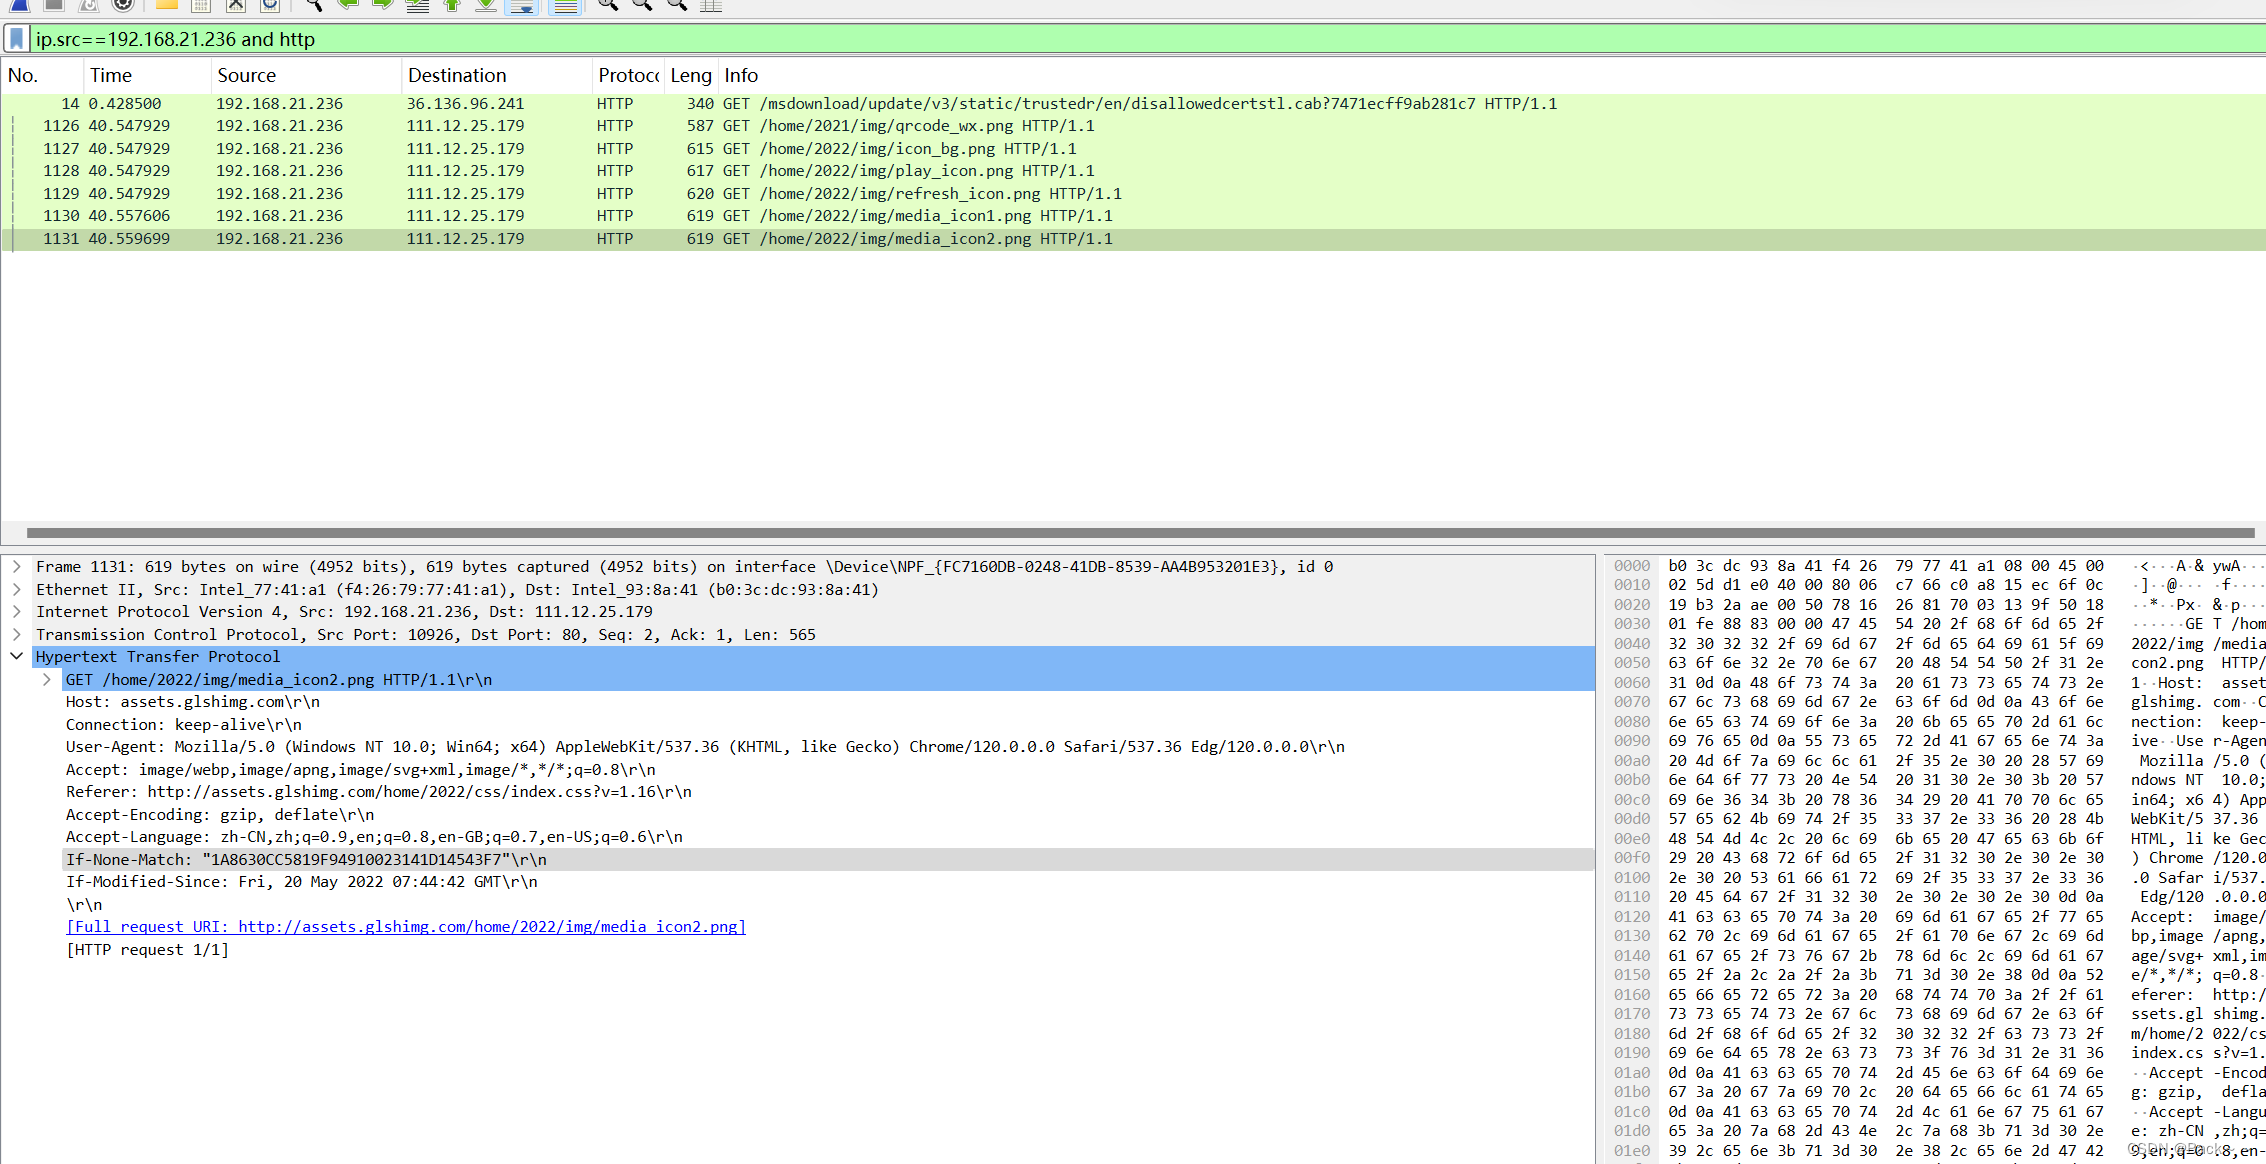Screen dimensions: 2266x1164
Task: Select the [HTTP request 1/1] line
Action: coord(147,950)
